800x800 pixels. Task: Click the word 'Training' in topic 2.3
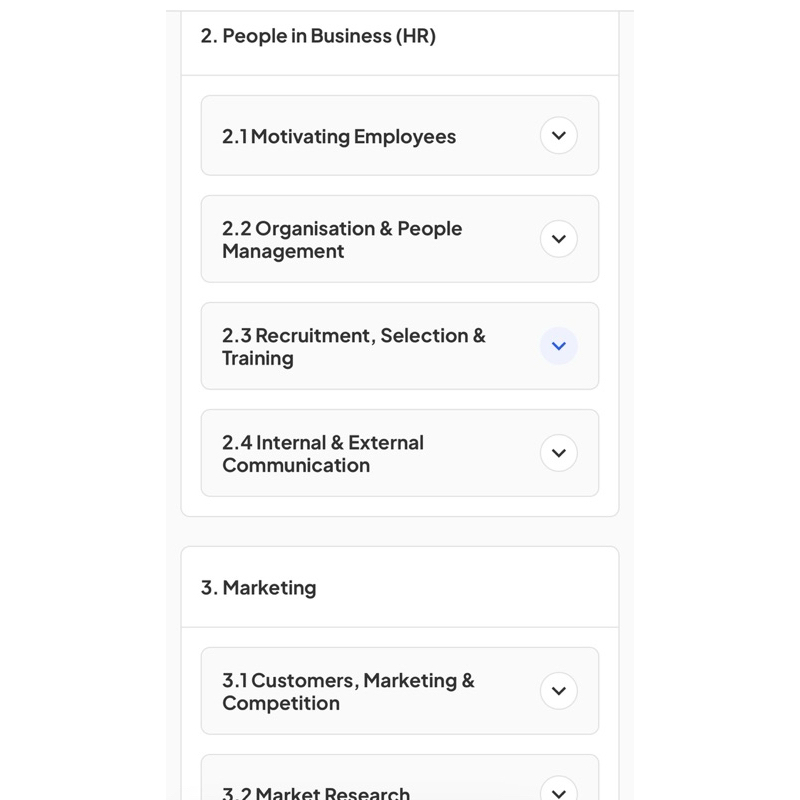pyautogui.click(x=258, y=359)
